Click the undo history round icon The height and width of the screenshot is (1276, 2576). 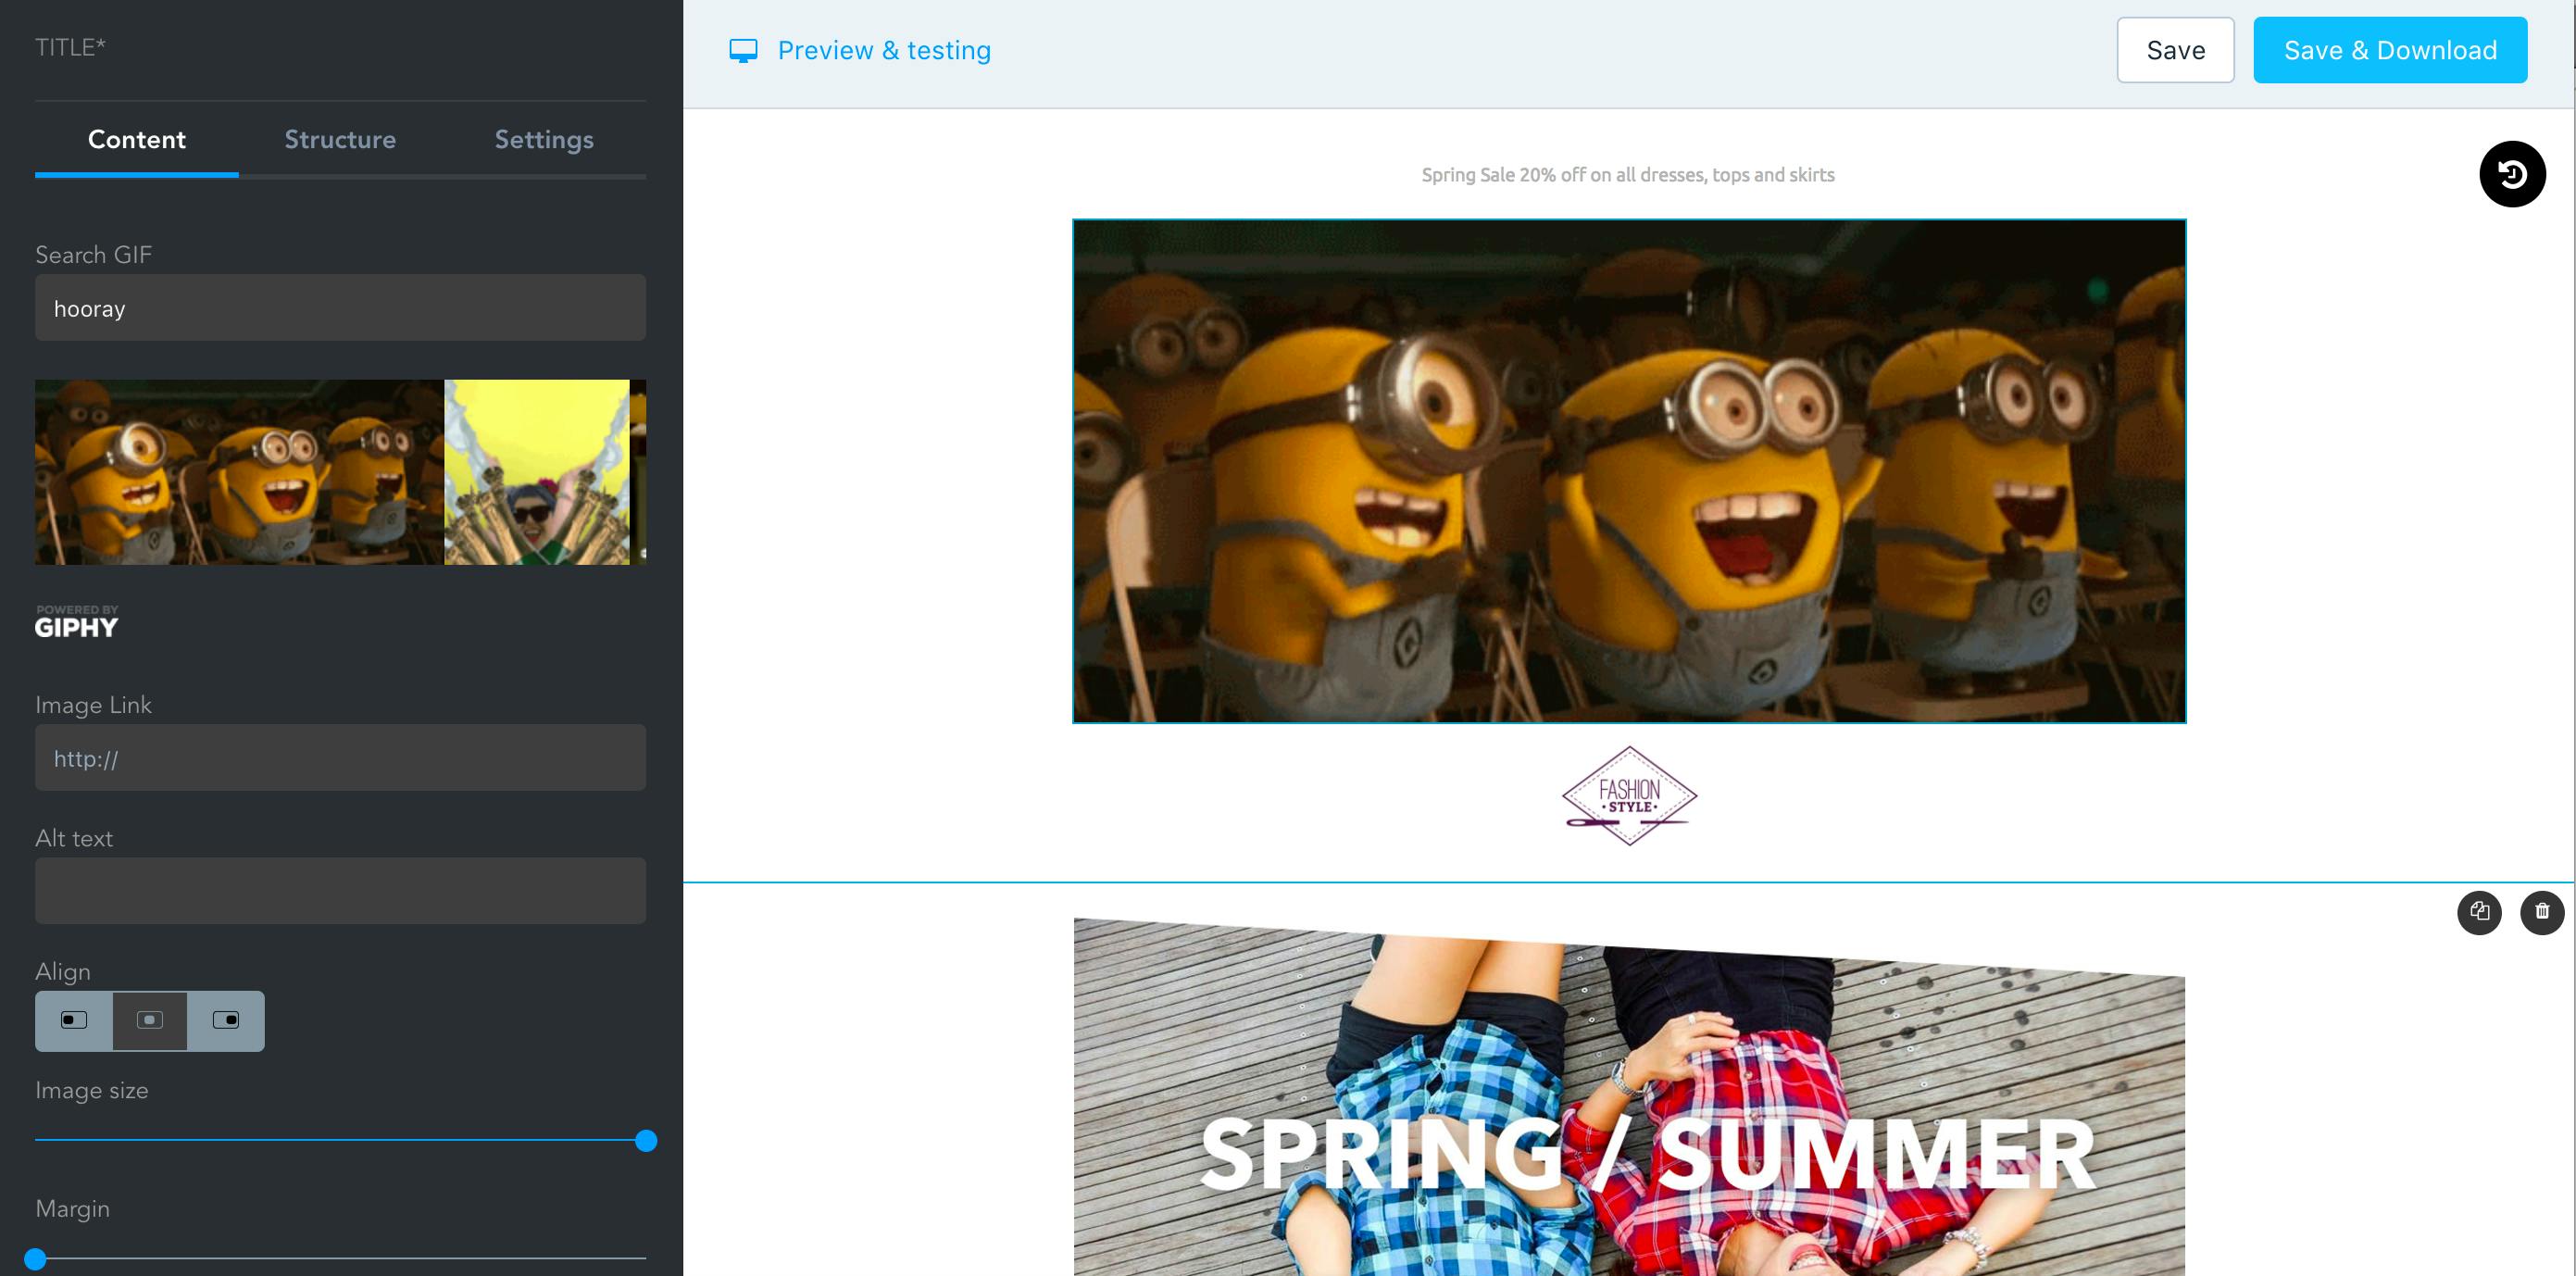click(x=2512, y=174)
